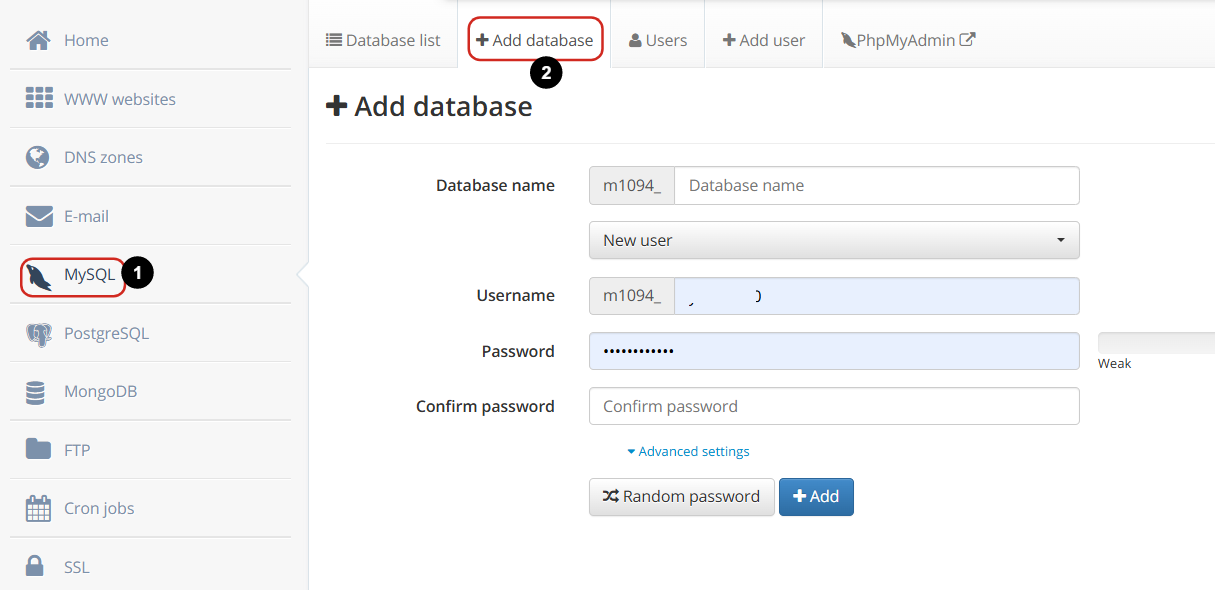Expand the New user dropdown
The image size is (1215, 590).
pyautogui.click(x=834, y=240)
